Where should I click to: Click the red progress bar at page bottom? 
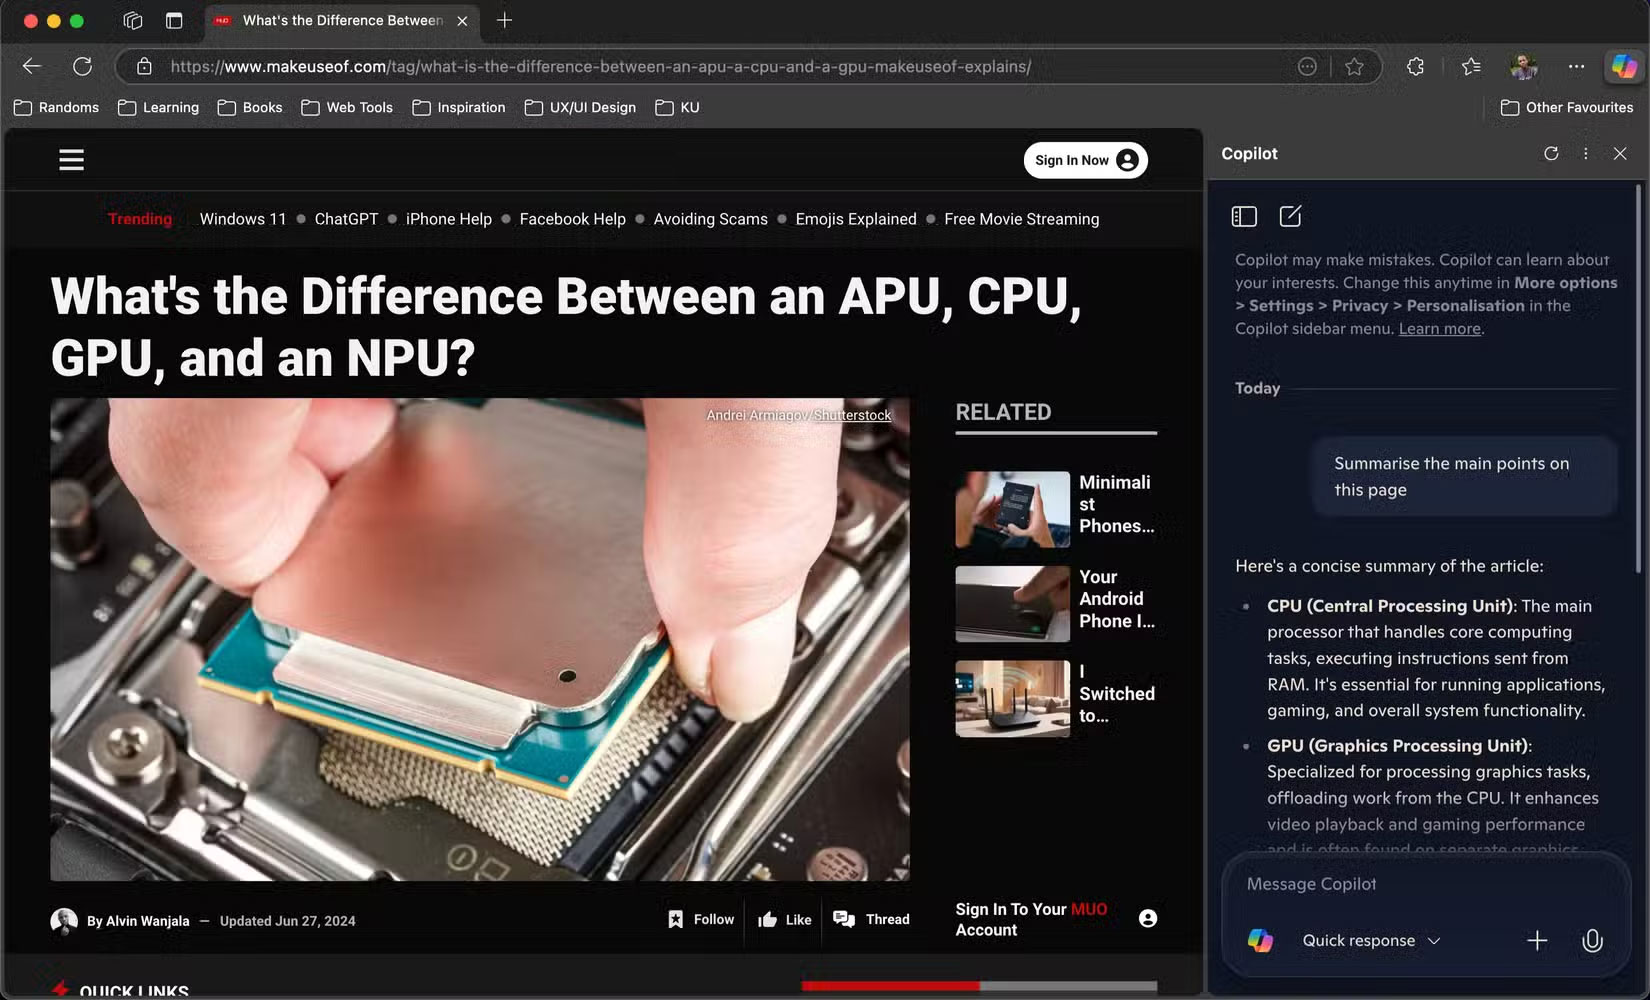pos(888,986)
